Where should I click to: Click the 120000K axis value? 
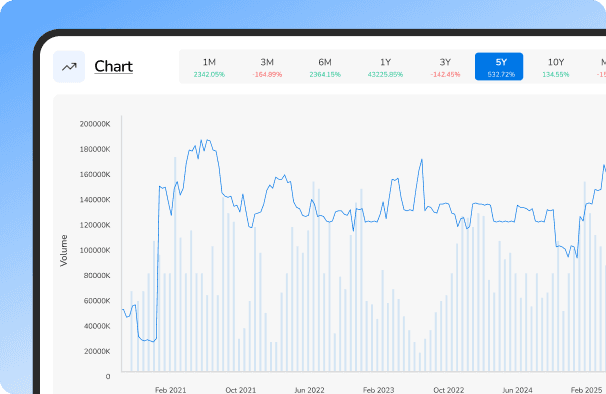95,225
